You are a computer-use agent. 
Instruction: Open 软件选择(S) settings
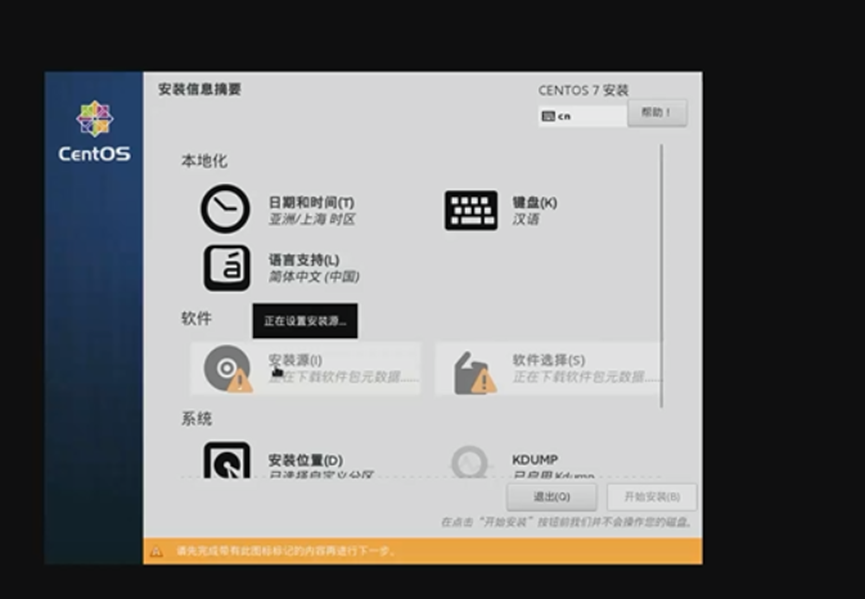[548, 360]
